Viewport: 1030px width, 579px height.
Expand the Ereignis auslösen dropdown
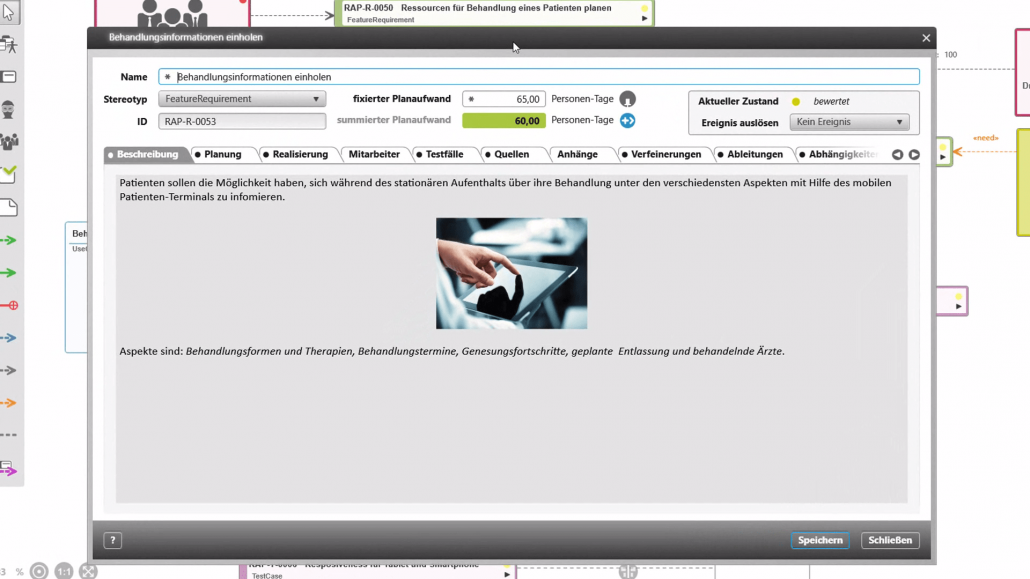[x=849, y=122]
